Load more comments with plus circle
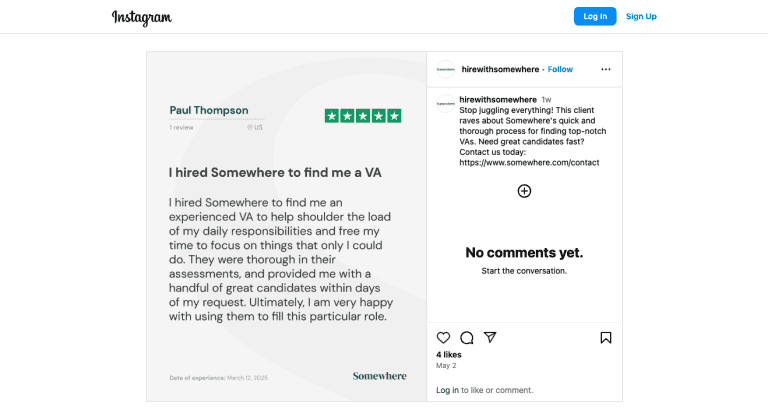Viewport: 768px width, 414px height. (524, 191)
